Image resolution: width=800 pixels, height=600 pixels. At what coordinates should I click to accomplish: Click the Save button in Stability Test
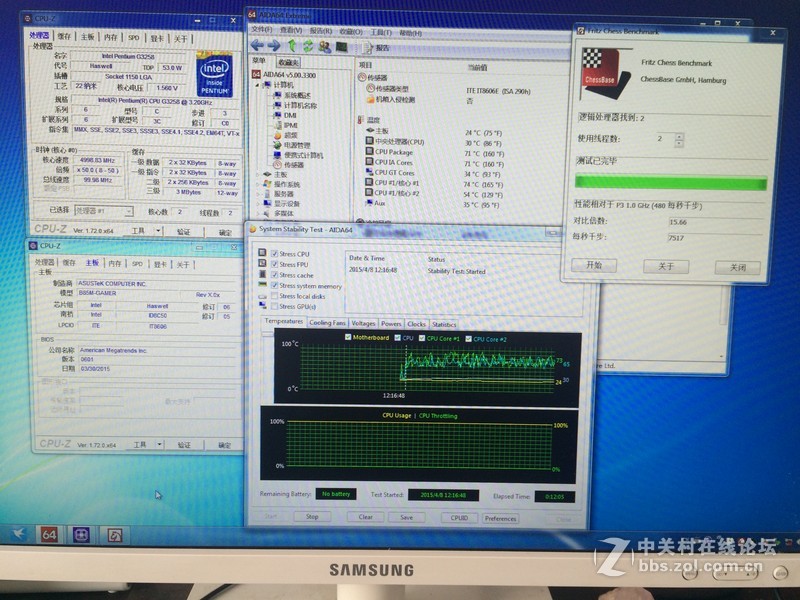point(407,517)
